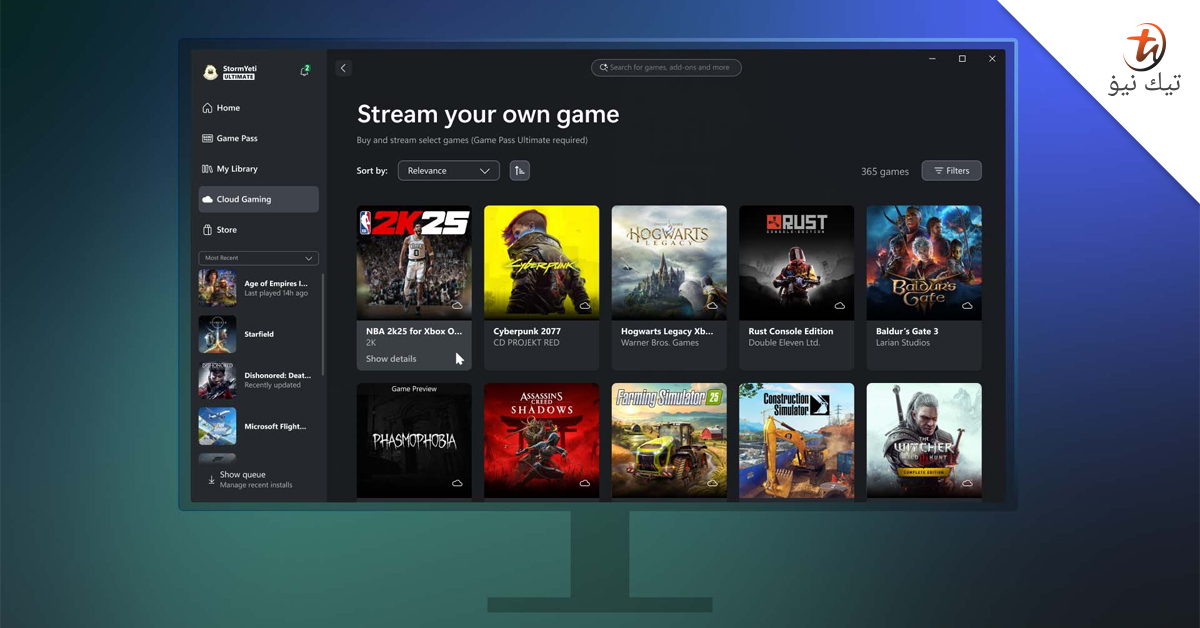This screenshot has height=628, width=1200.
Task: Open the Relevance sort dropdown
Action: [448, 170]
